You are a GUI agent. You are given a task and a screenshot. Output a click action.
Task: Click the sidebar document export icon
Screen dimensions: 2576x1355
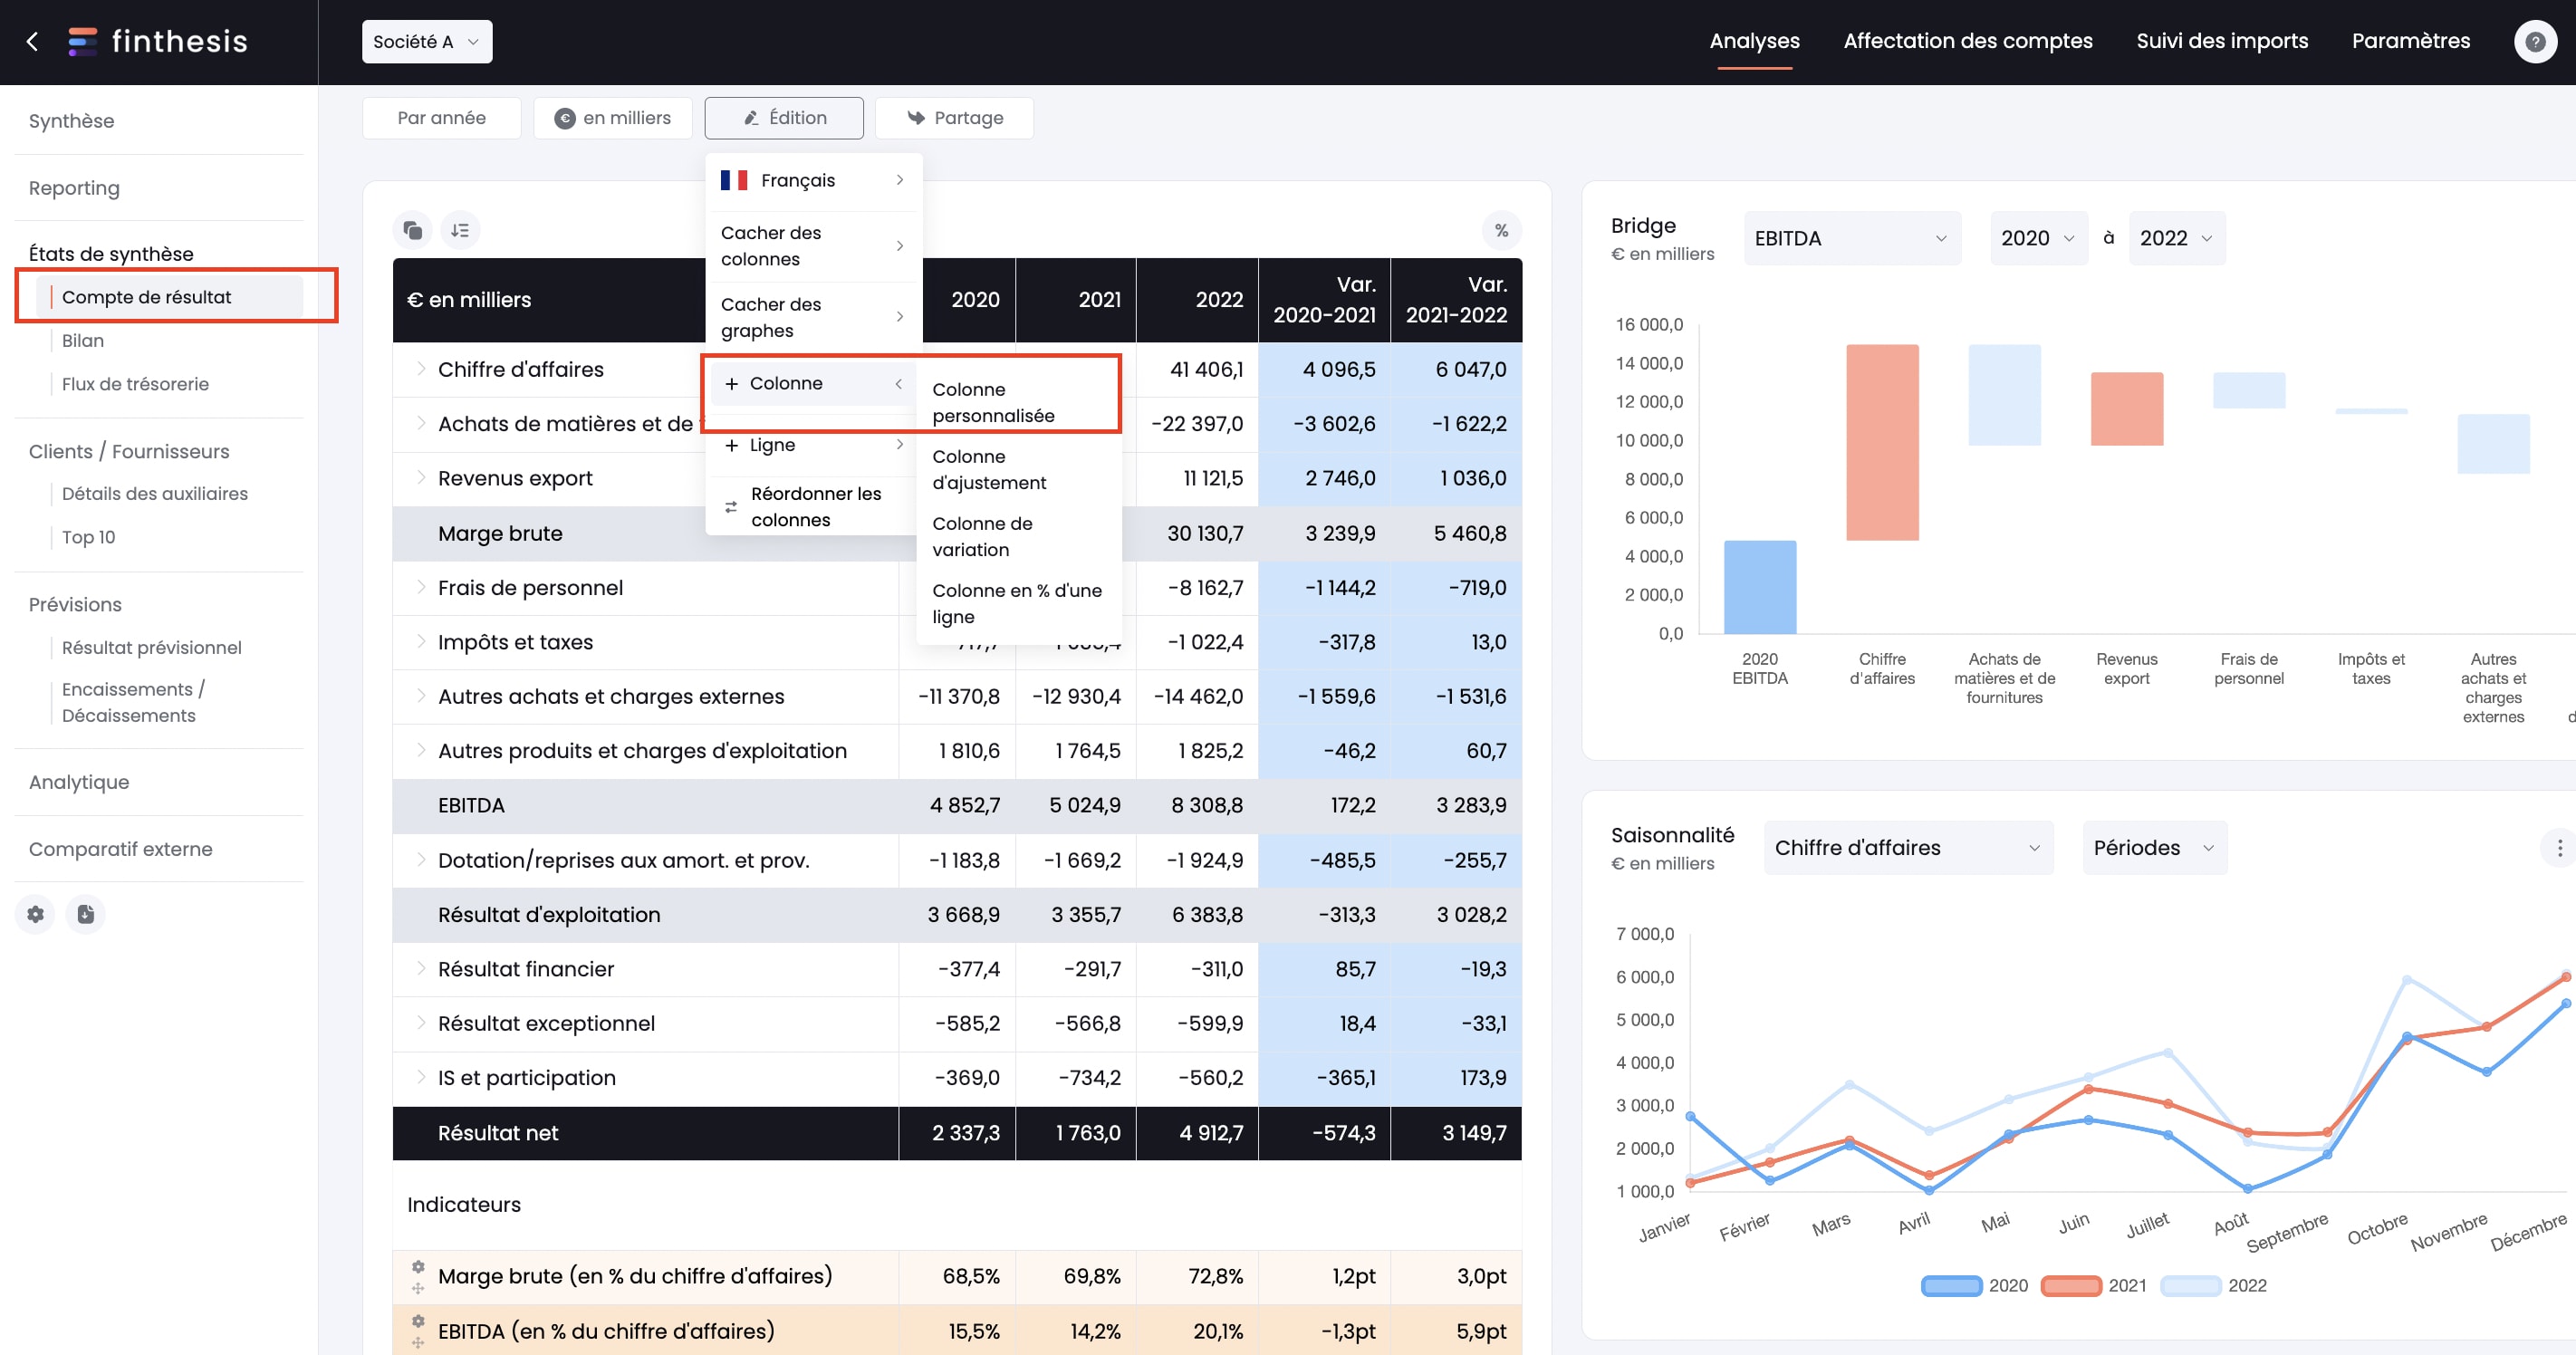(86, 913)
